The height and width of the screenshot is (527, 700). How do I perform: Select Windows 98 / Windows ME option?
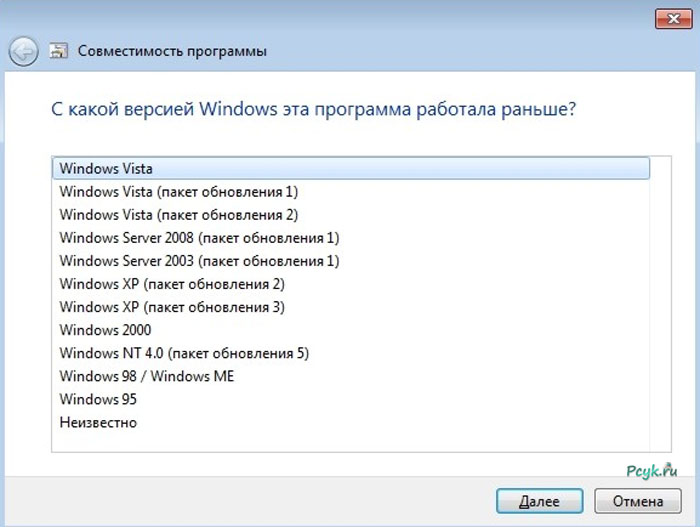(146, 376)
